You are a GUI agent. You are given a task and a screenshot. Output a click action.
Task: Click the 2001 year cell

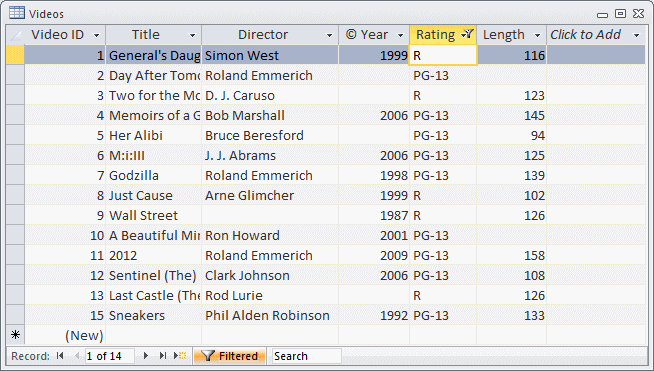[x=374, y=236]
